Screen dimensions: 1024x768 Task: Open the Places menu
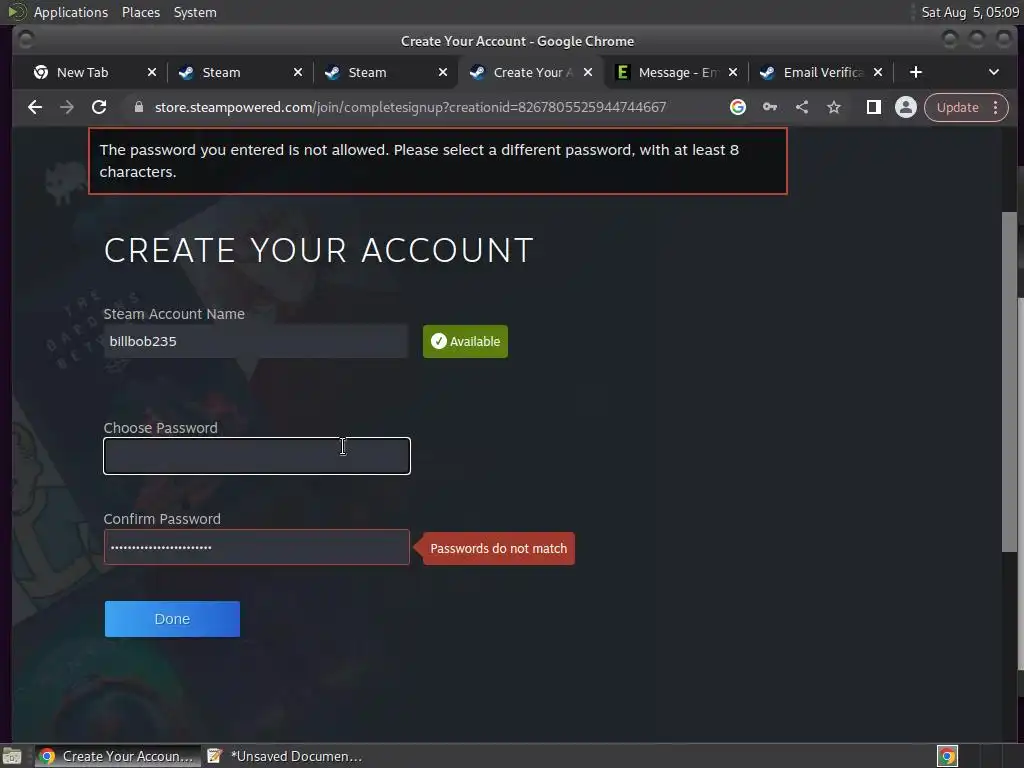tap(141, 12)
